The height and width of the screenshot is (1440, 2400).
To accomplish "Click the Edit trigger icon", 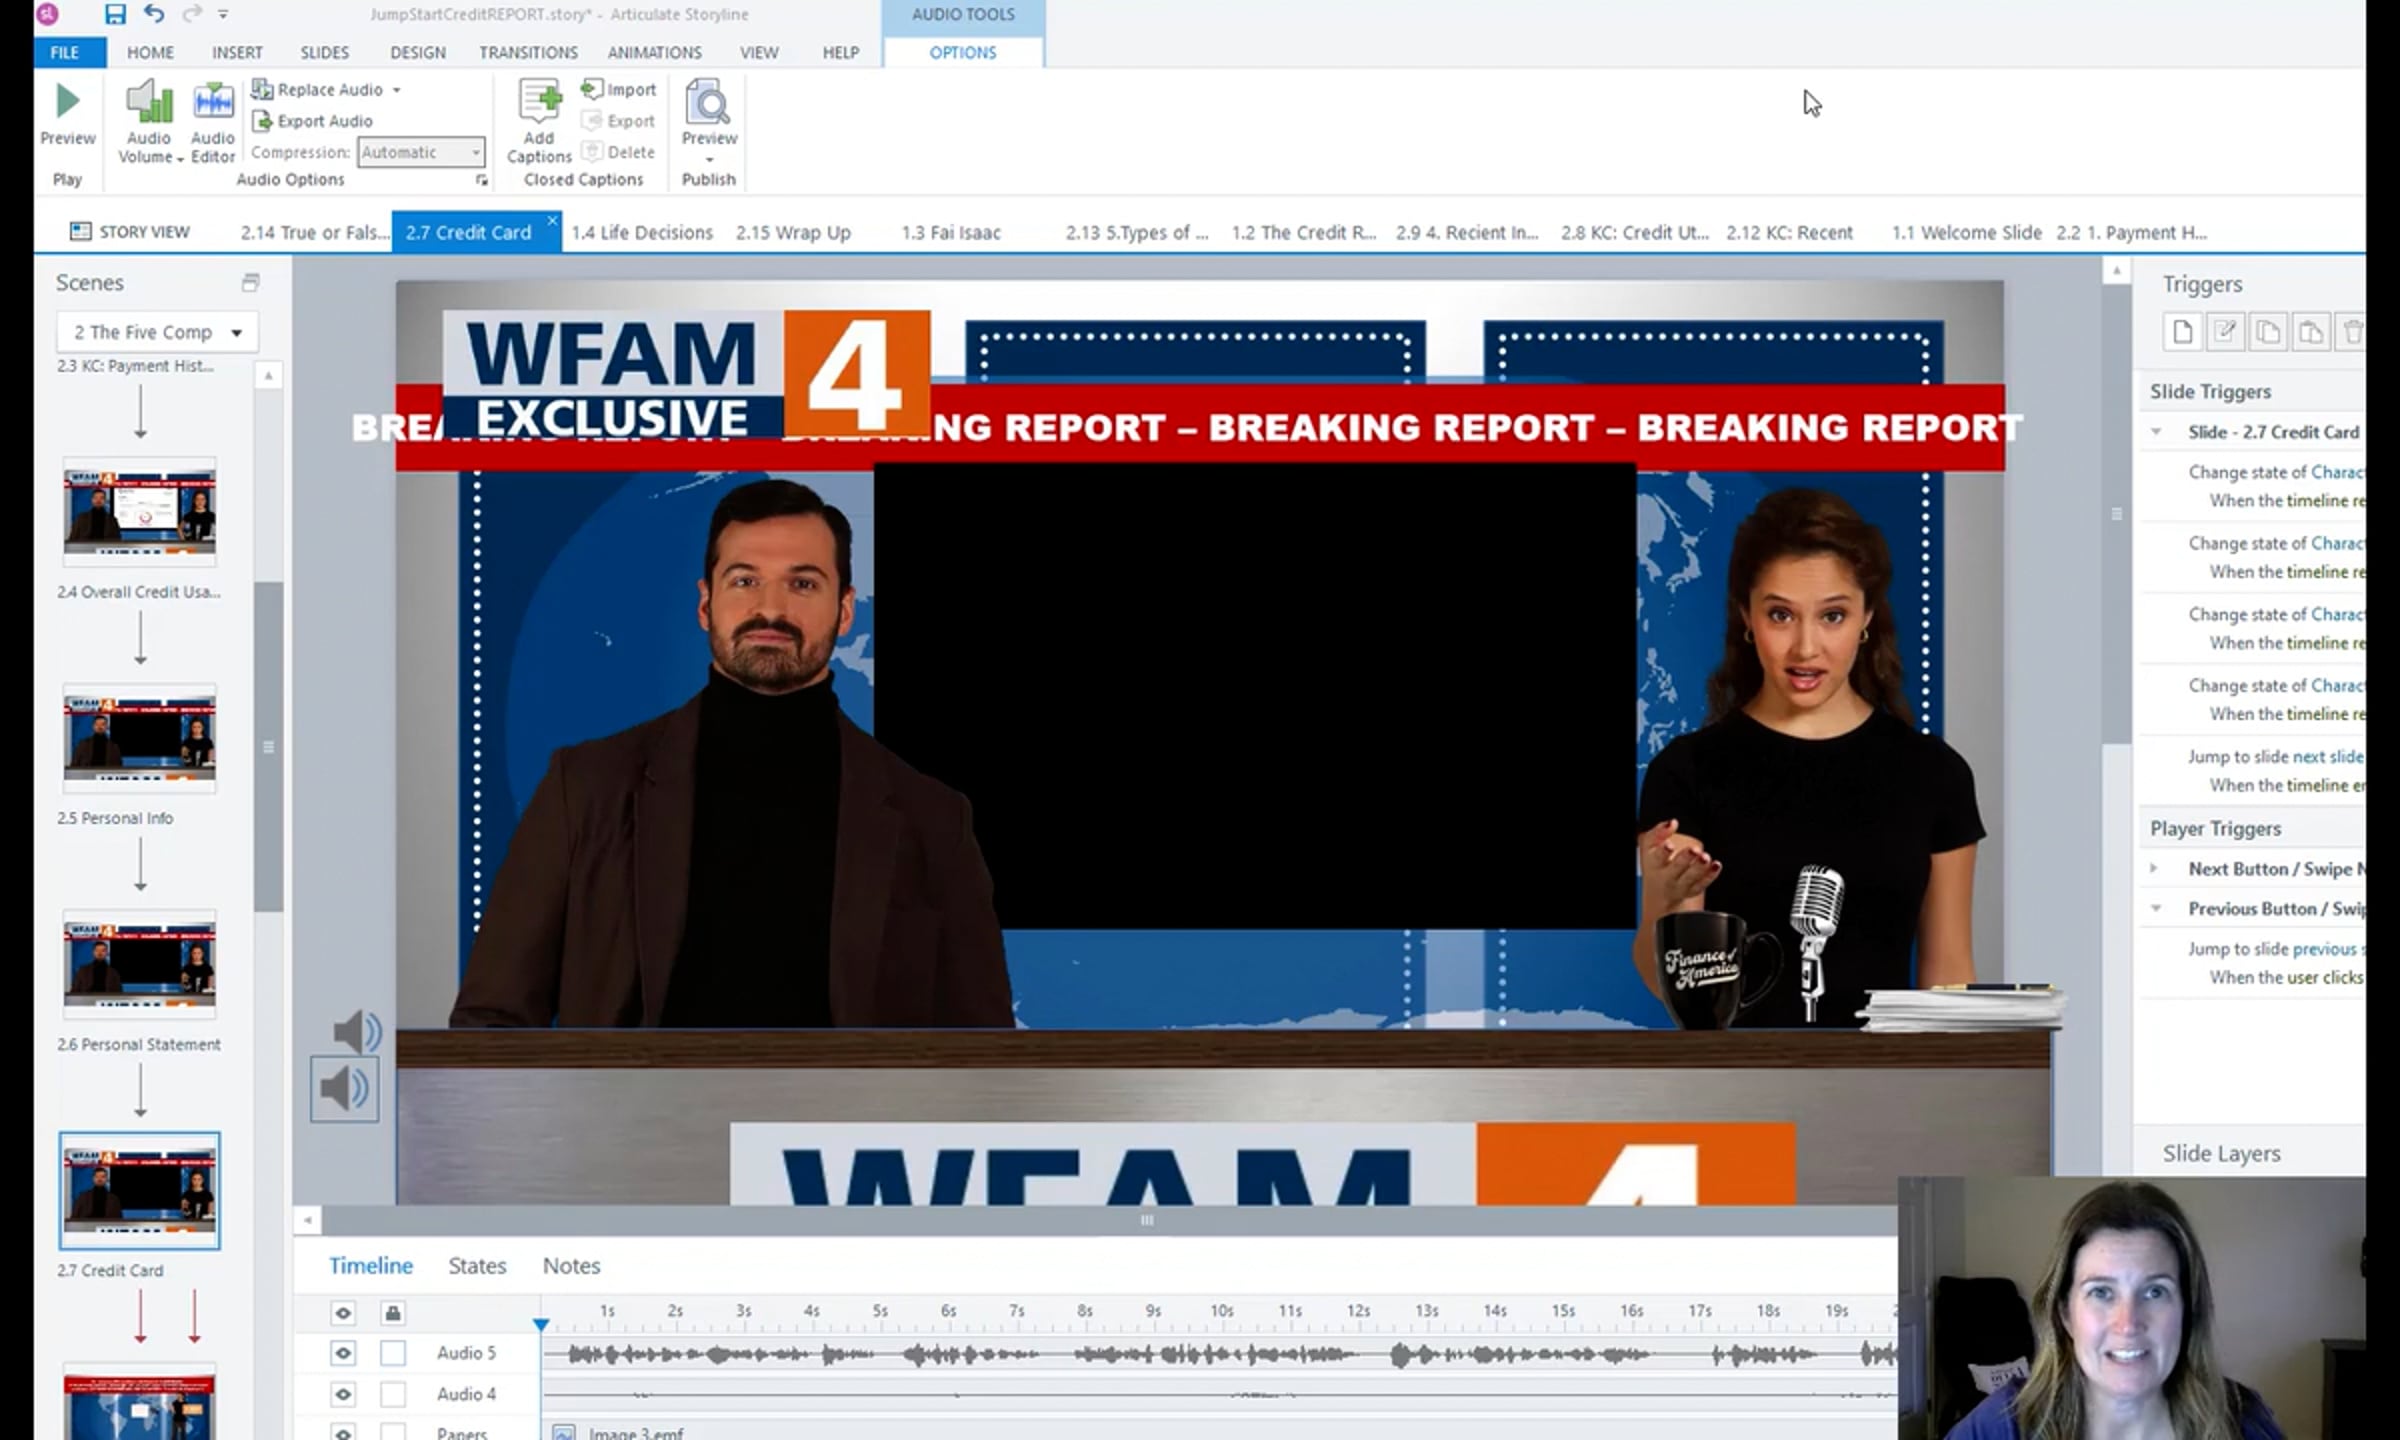I will pyautogui.click(x=2225, y=332).
